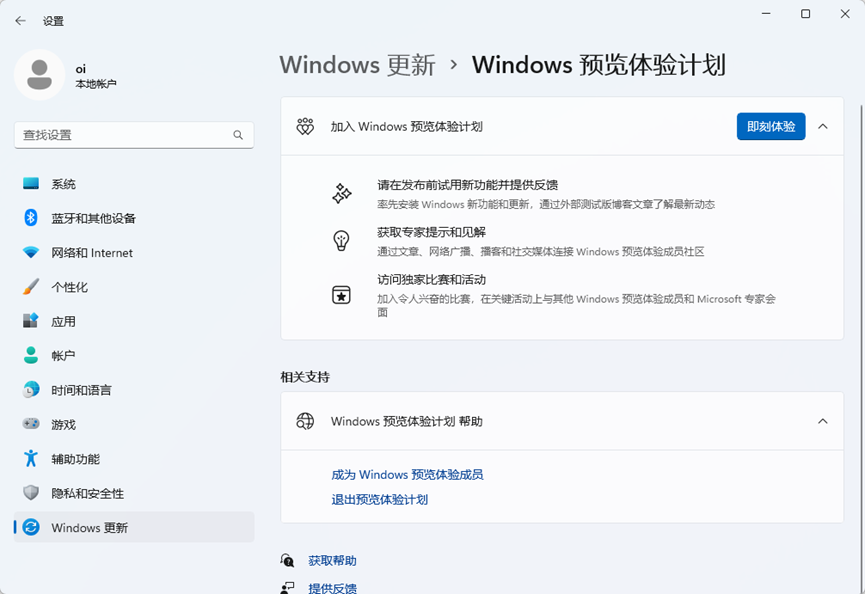
Task: Click Windows 更新 in the breadcrumb
Action: (357, 65)
